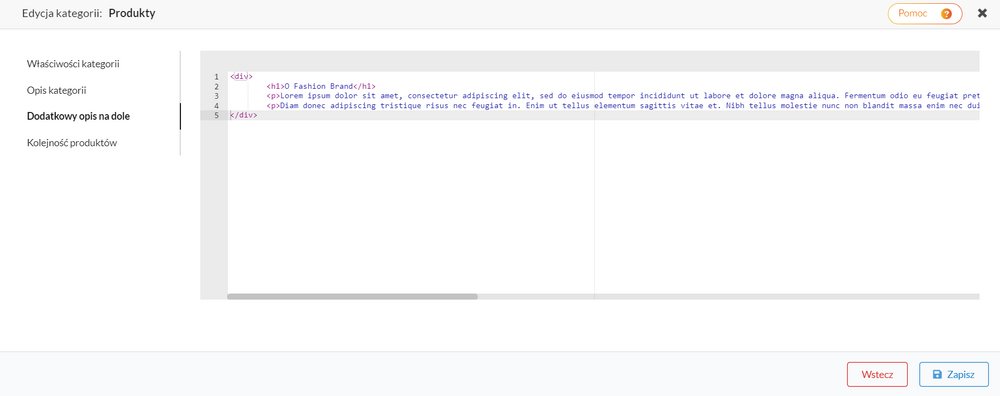
Task: Click the Wstecz button
Action: click(x=877, y=374)
